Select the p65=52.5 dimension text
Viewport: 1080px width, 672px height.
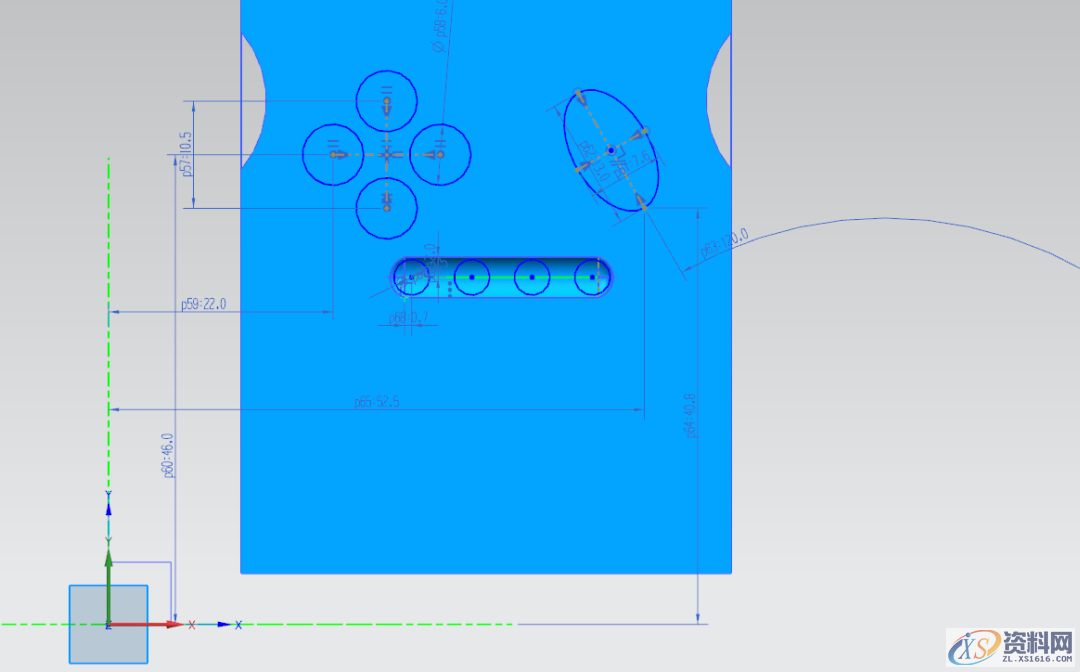coord(378,402)
